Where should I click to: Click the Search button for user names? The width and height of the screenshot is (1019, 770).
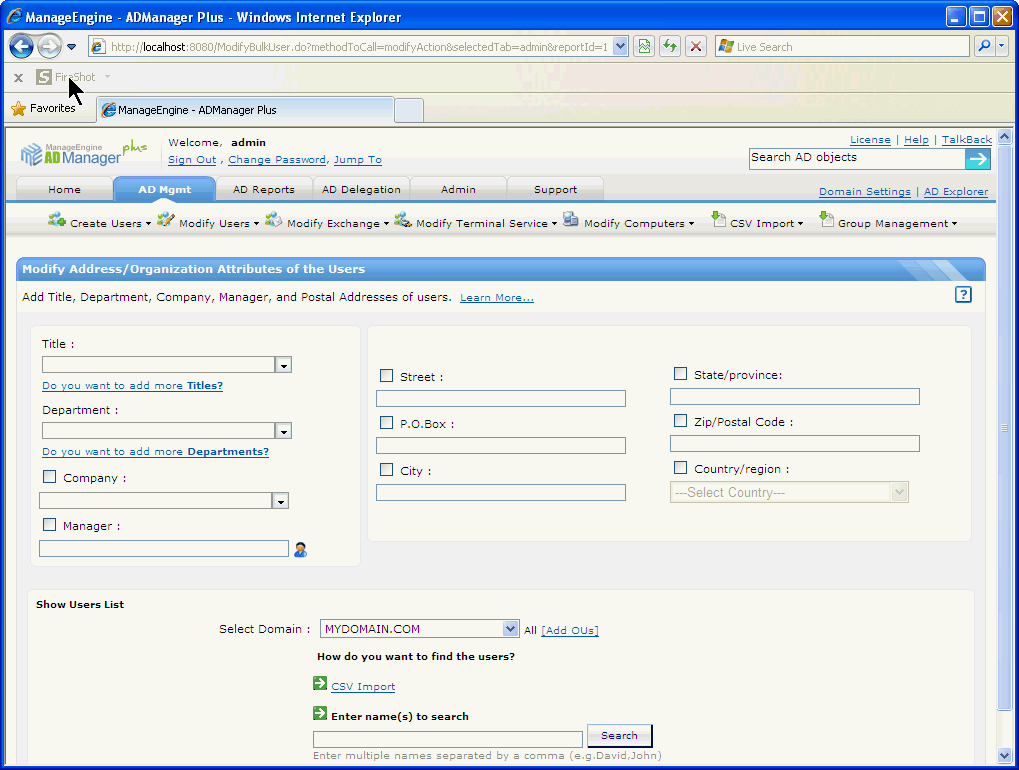tap(619, 736)
